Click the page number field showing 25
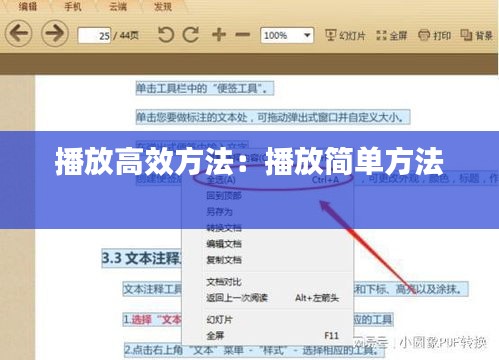This screenshot has height=360, width=499. tap(94, 35)
